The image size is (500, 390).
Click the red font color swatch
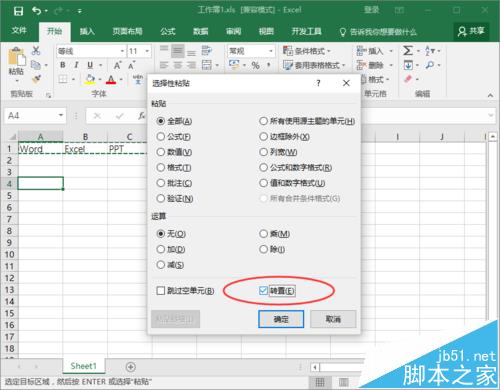tap(111, 79)
